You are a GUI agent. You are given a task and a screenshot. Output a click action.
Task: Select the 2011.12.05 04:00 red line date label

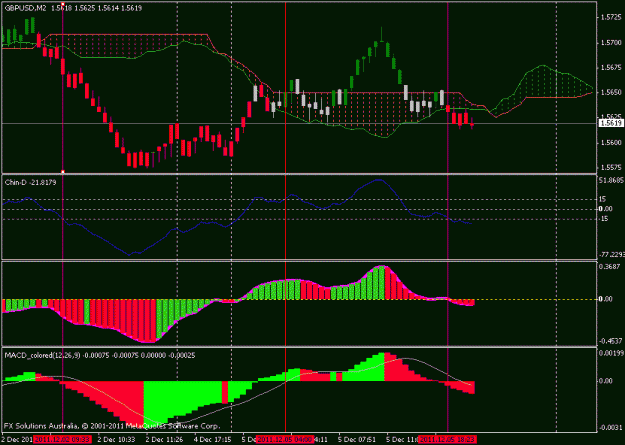[285, 440]
